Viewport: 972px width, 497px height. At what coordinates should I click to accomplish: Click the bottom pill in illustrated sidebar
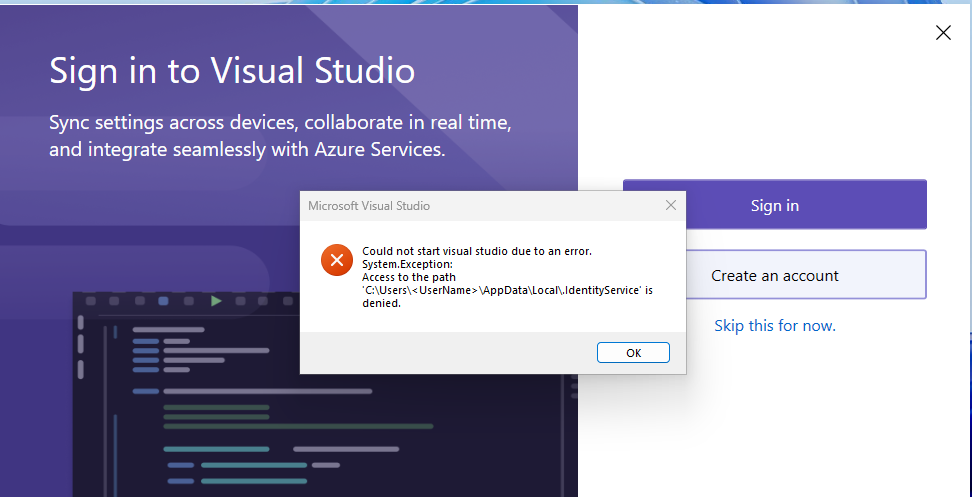[x=81, y=369]
